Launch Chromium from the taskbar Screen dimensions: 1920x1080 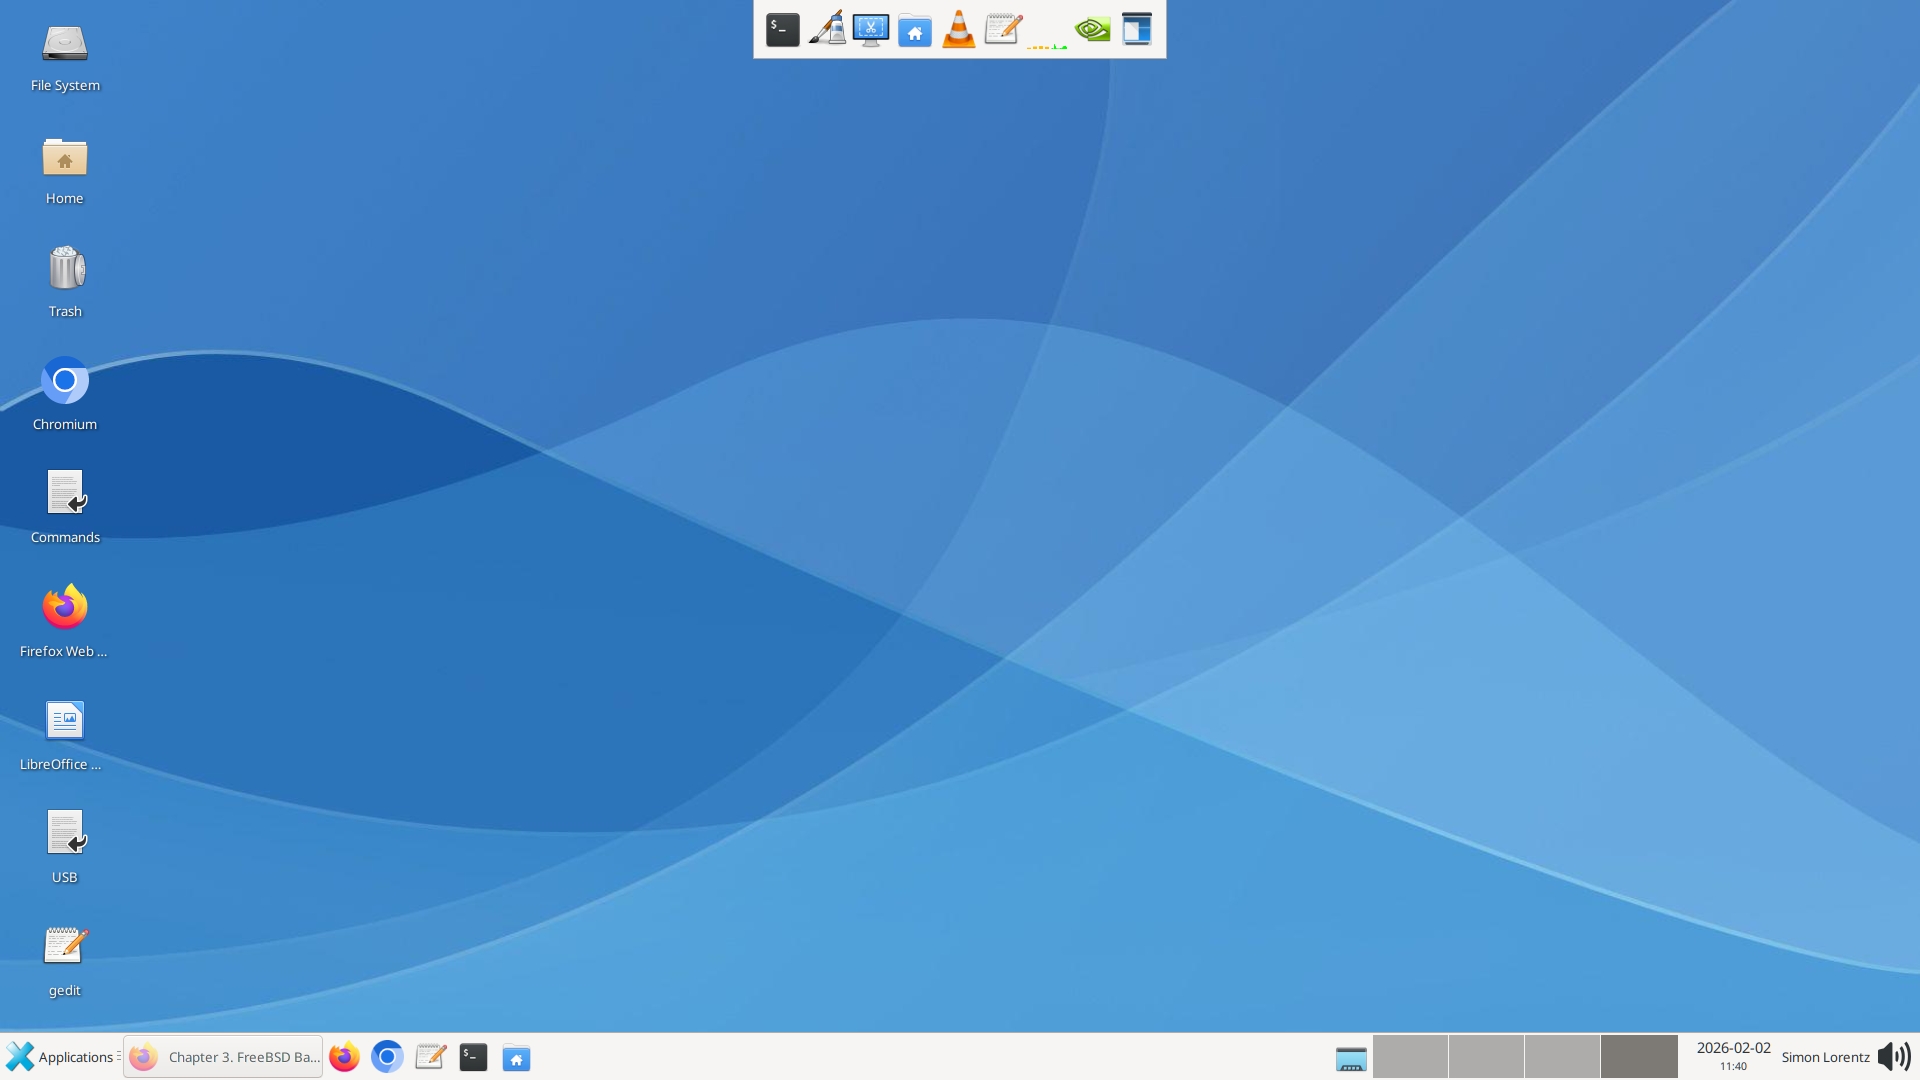387,1056
